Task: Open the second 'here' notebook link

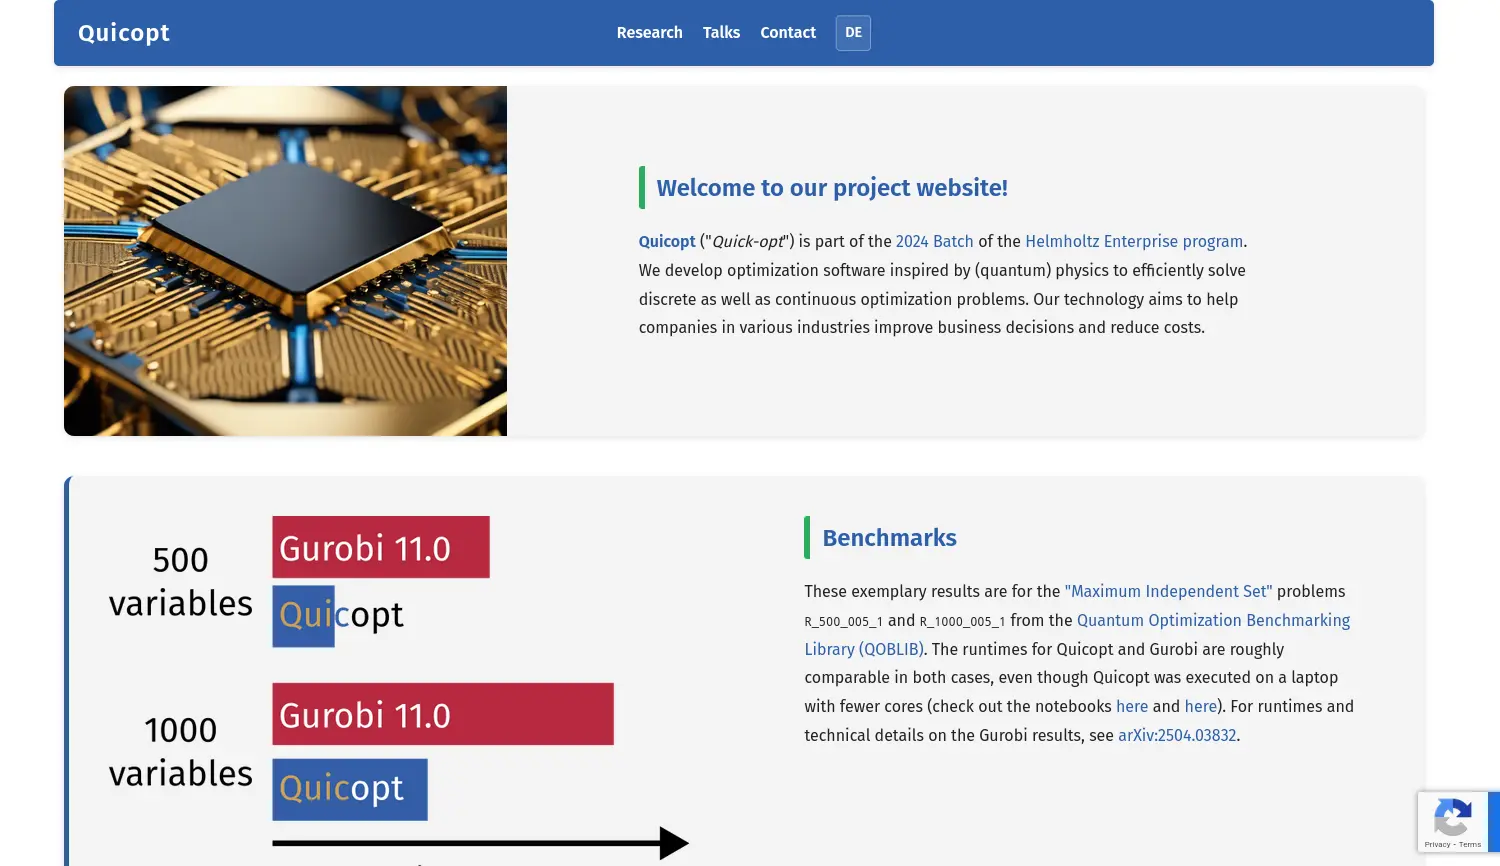Action: coord(1200,707)
